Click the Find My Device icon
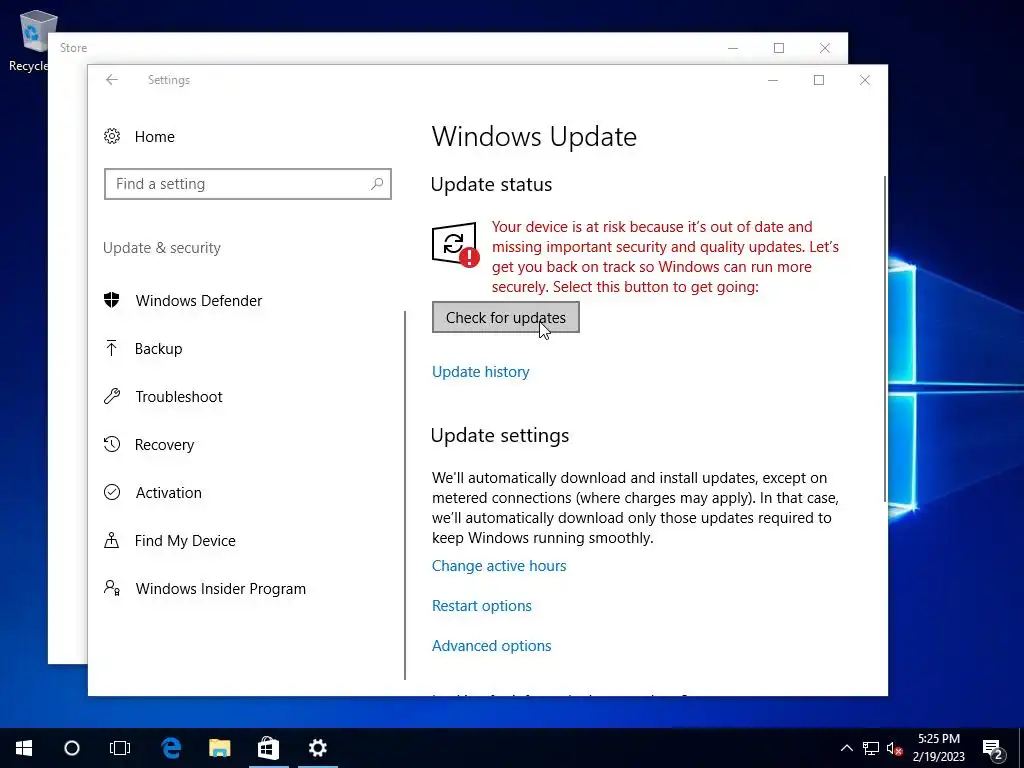The image size is (1024, 768). point(112,540)
